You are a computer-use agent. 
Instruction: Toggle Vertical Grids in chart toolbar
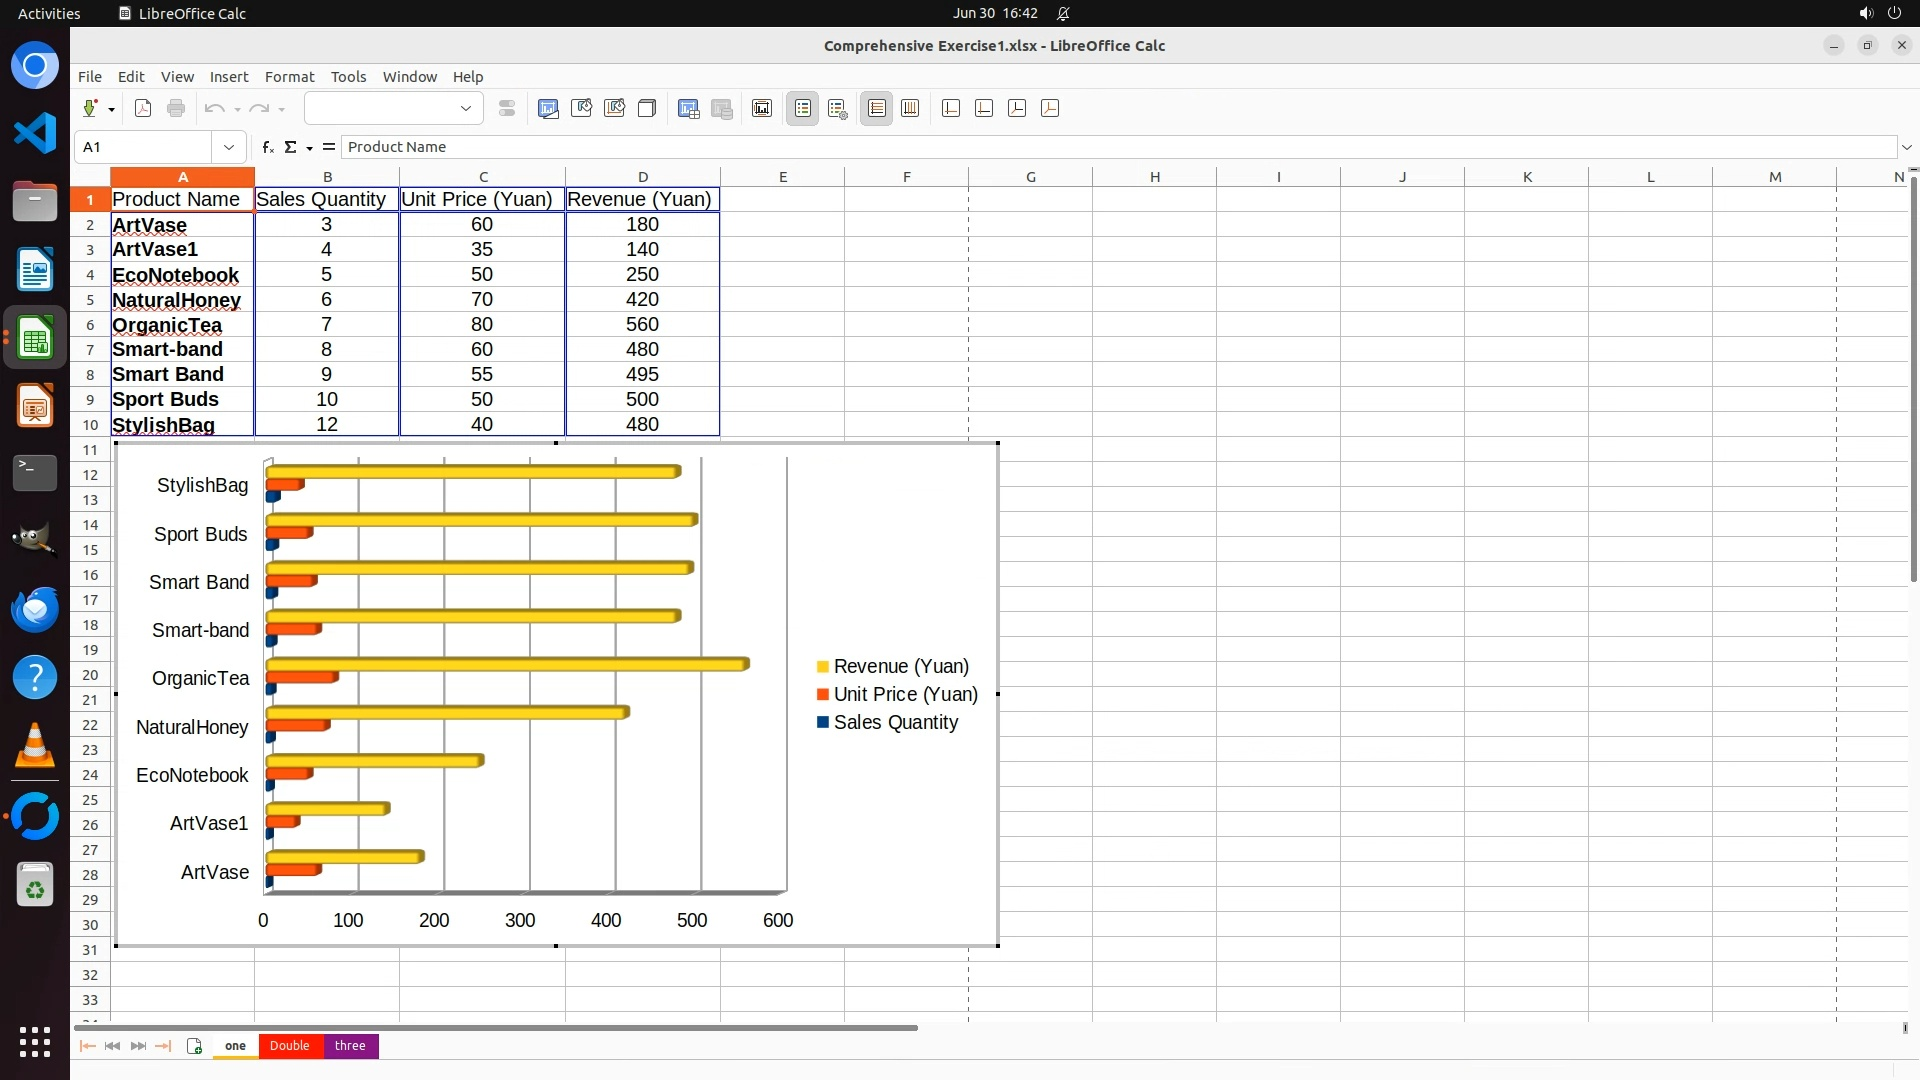(x=910, y=109)
